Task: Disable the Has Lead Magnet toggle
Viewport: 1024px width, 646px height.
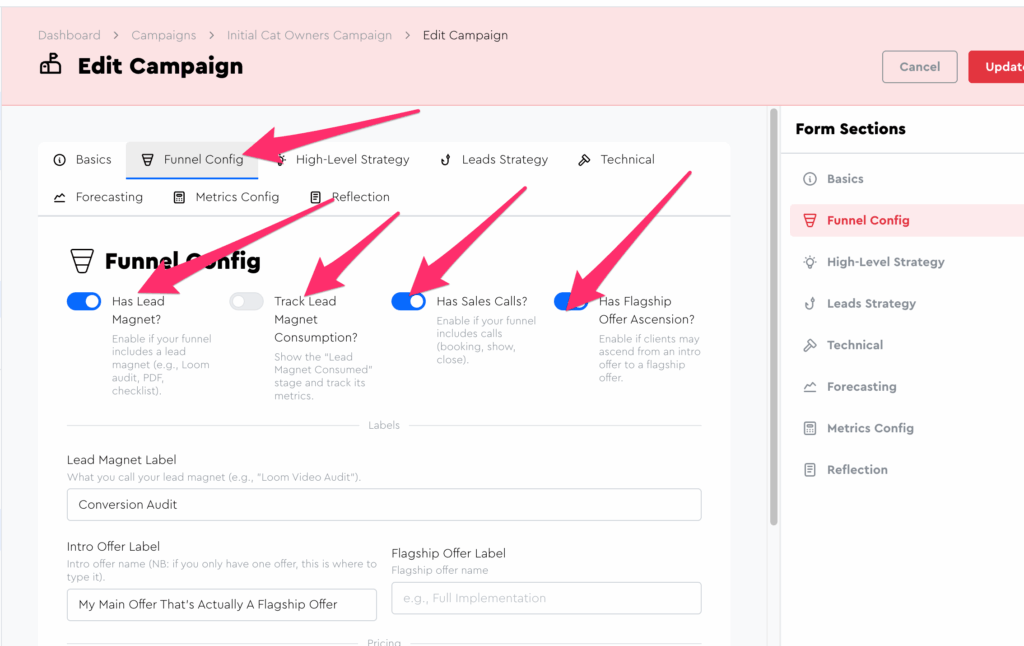Action: [x=84, y=301]
